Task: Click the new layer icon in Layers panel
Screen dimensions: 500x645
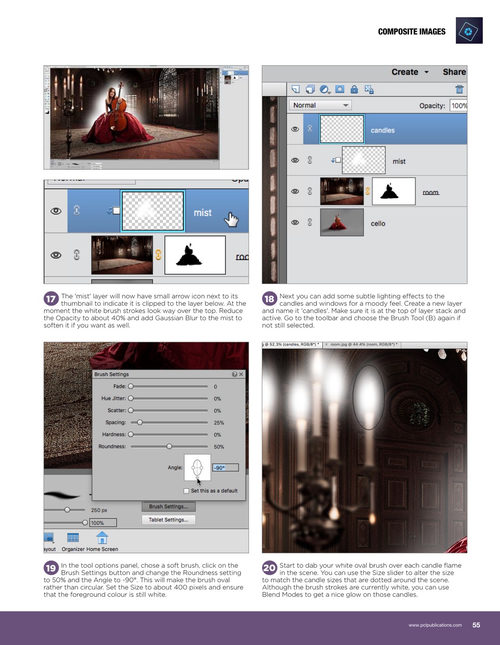Action: (296, 89)
